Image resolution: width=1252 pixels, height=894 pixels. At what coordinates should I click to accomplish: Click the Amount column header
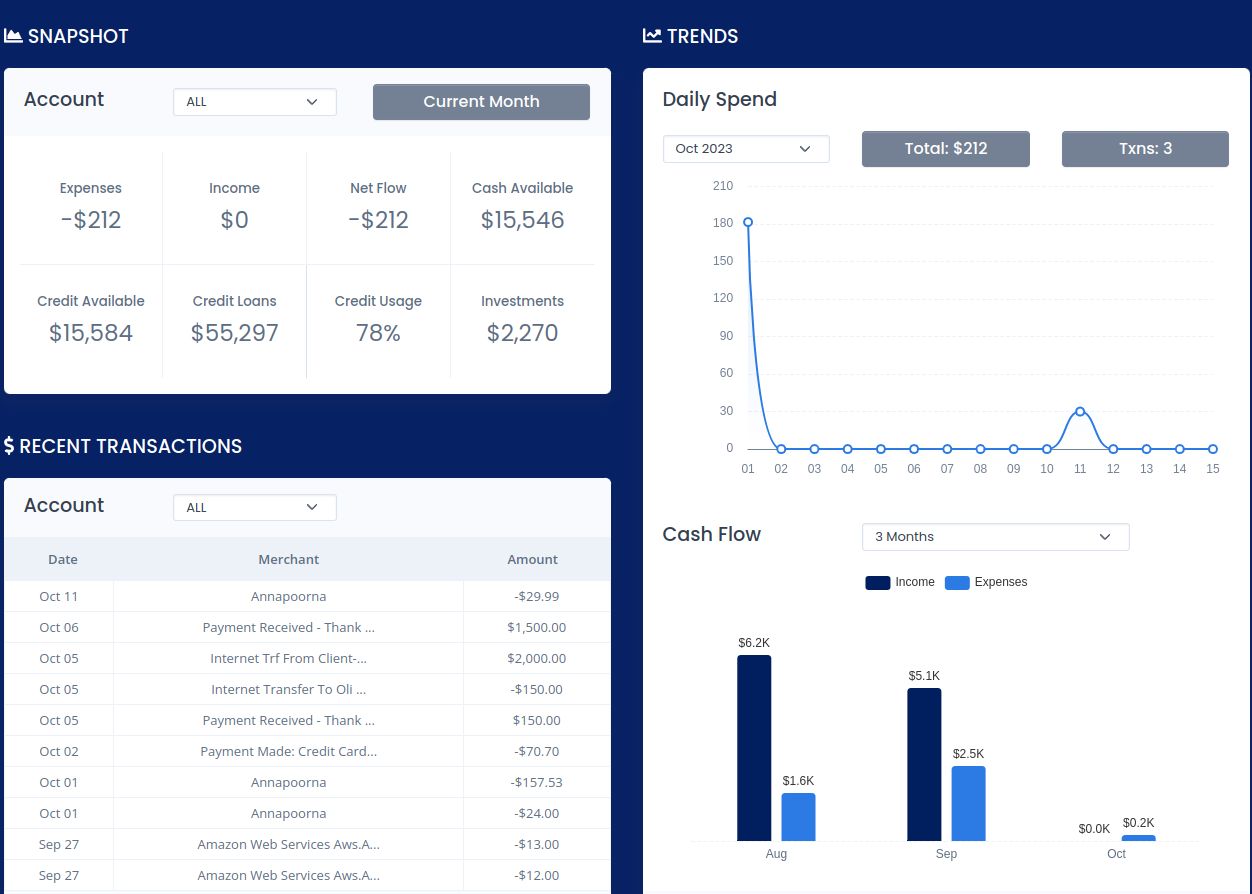pyautogui.click(x=533, y=560)
